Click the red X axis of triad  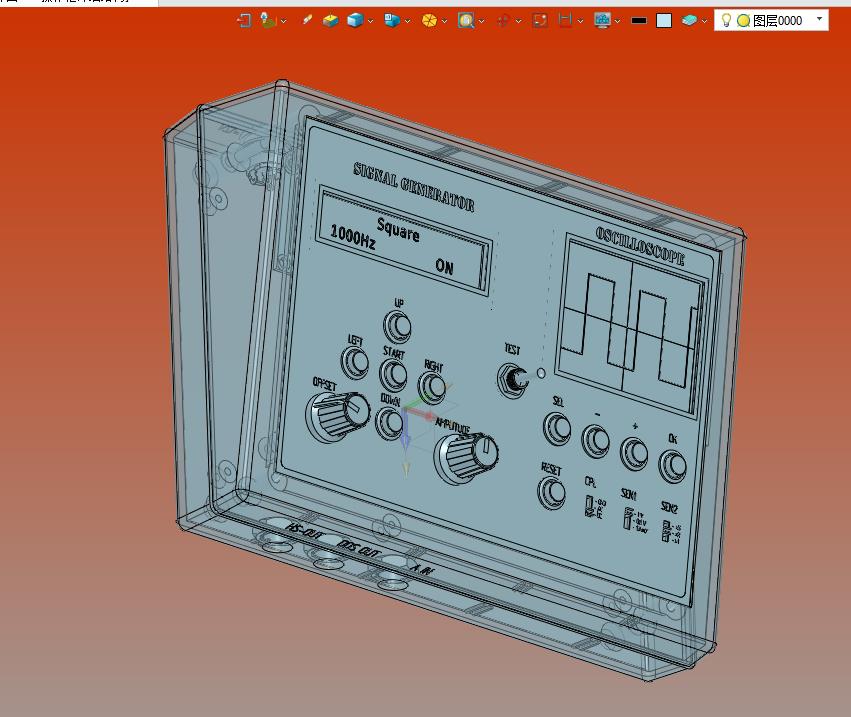pos(421,415)
